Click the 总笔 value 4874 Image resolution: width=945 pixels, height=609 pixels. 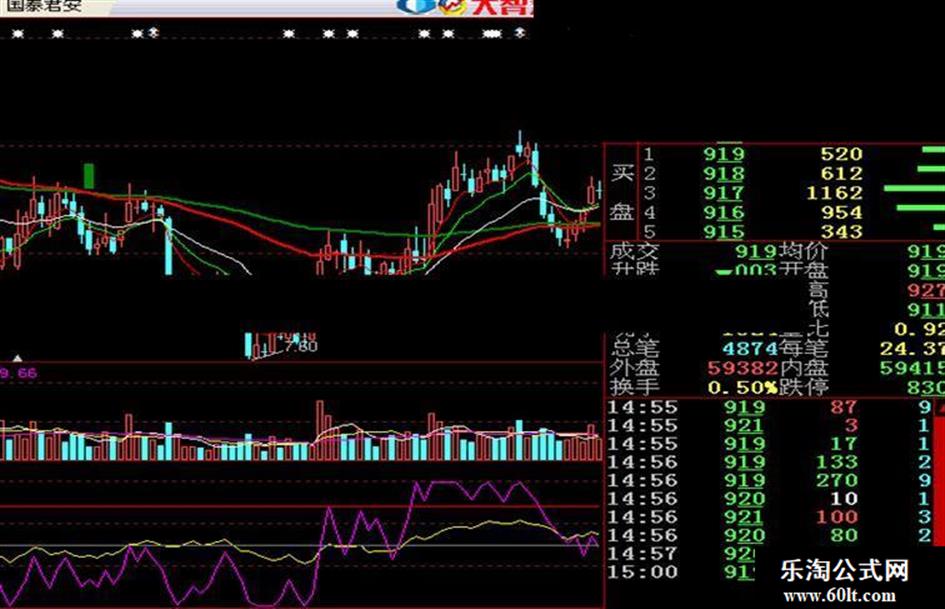(750, 349)
